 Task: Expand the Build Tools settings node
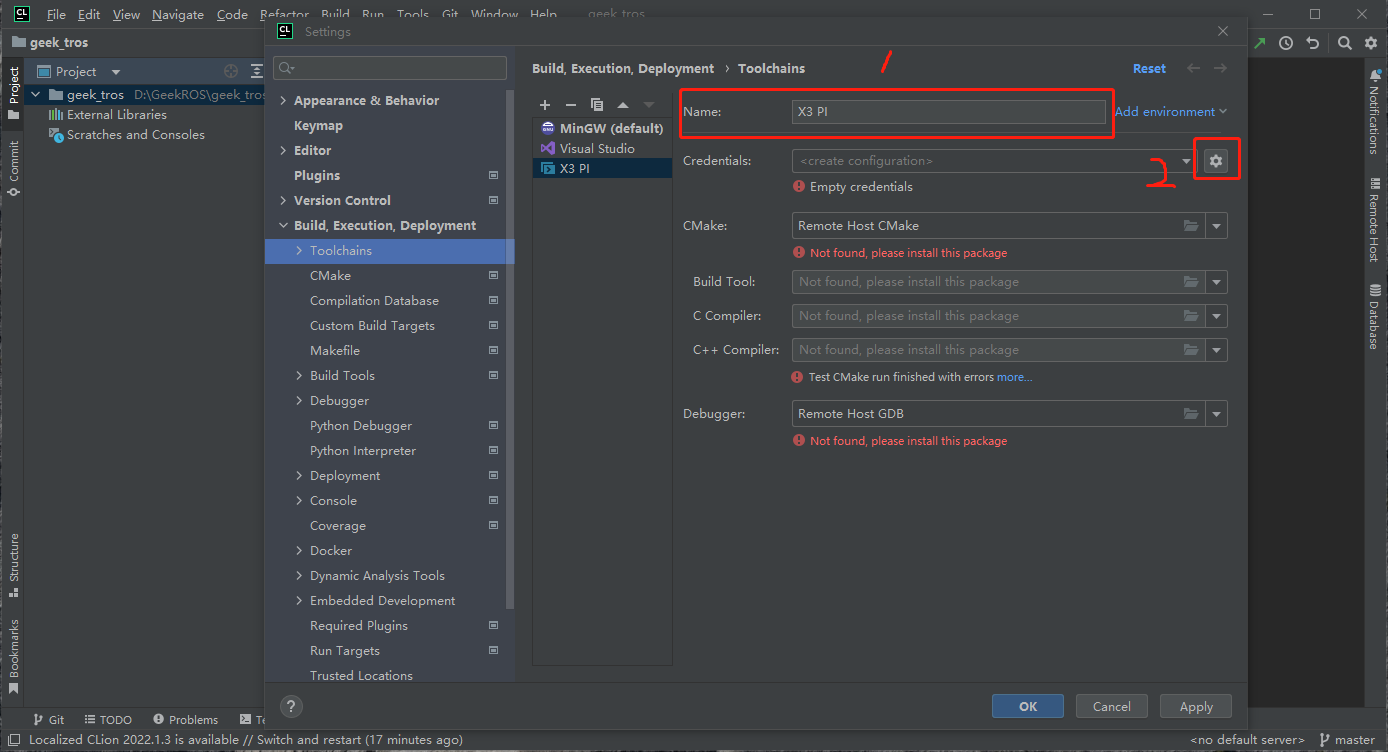tap(299, 376)
